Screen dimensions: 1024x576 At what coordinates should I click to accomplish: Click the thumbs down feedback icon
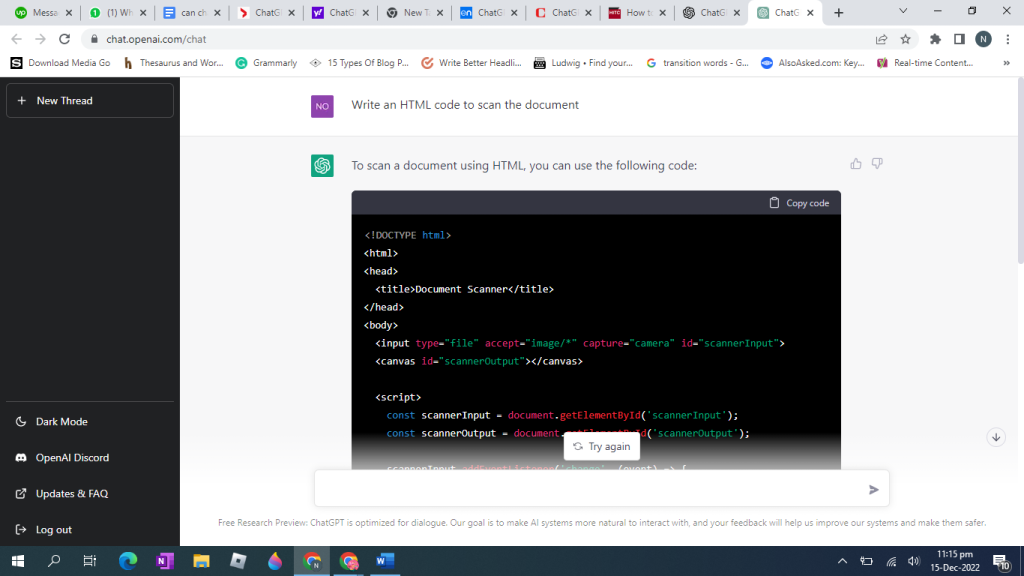877,164
